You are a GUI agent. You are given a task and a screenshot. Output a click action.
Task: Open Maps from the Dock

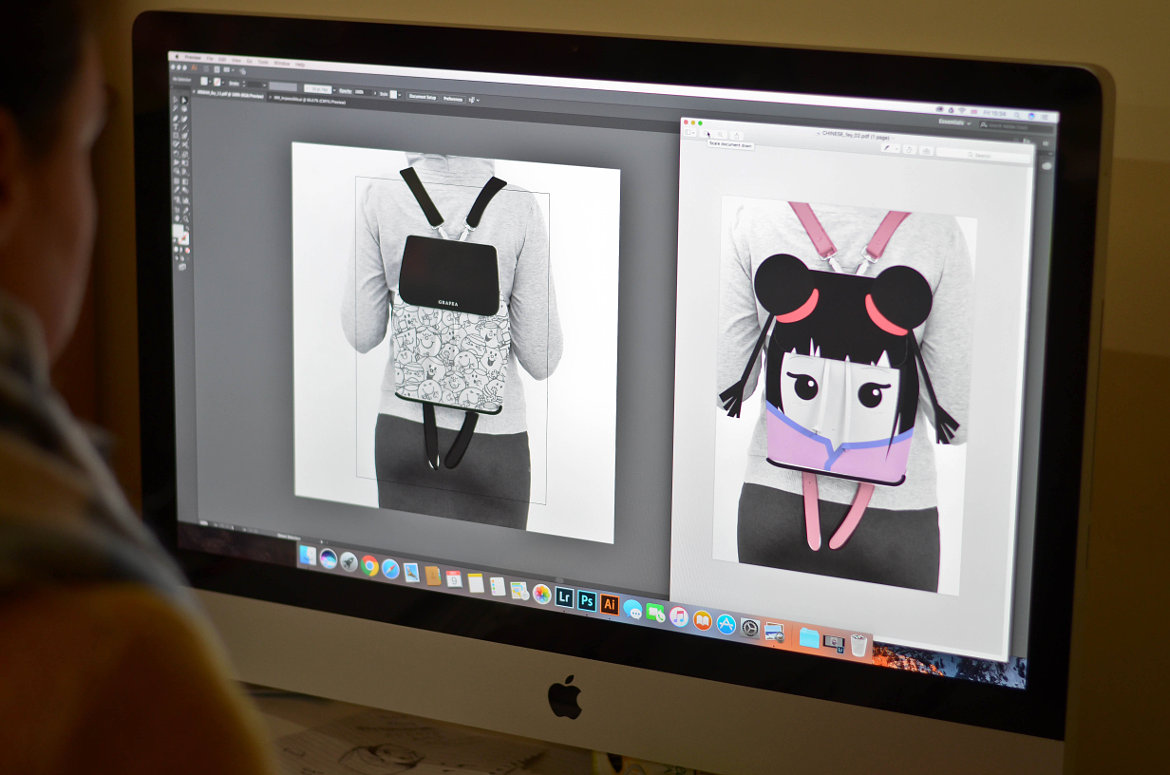pyautogui.click(x=519, y=590)
